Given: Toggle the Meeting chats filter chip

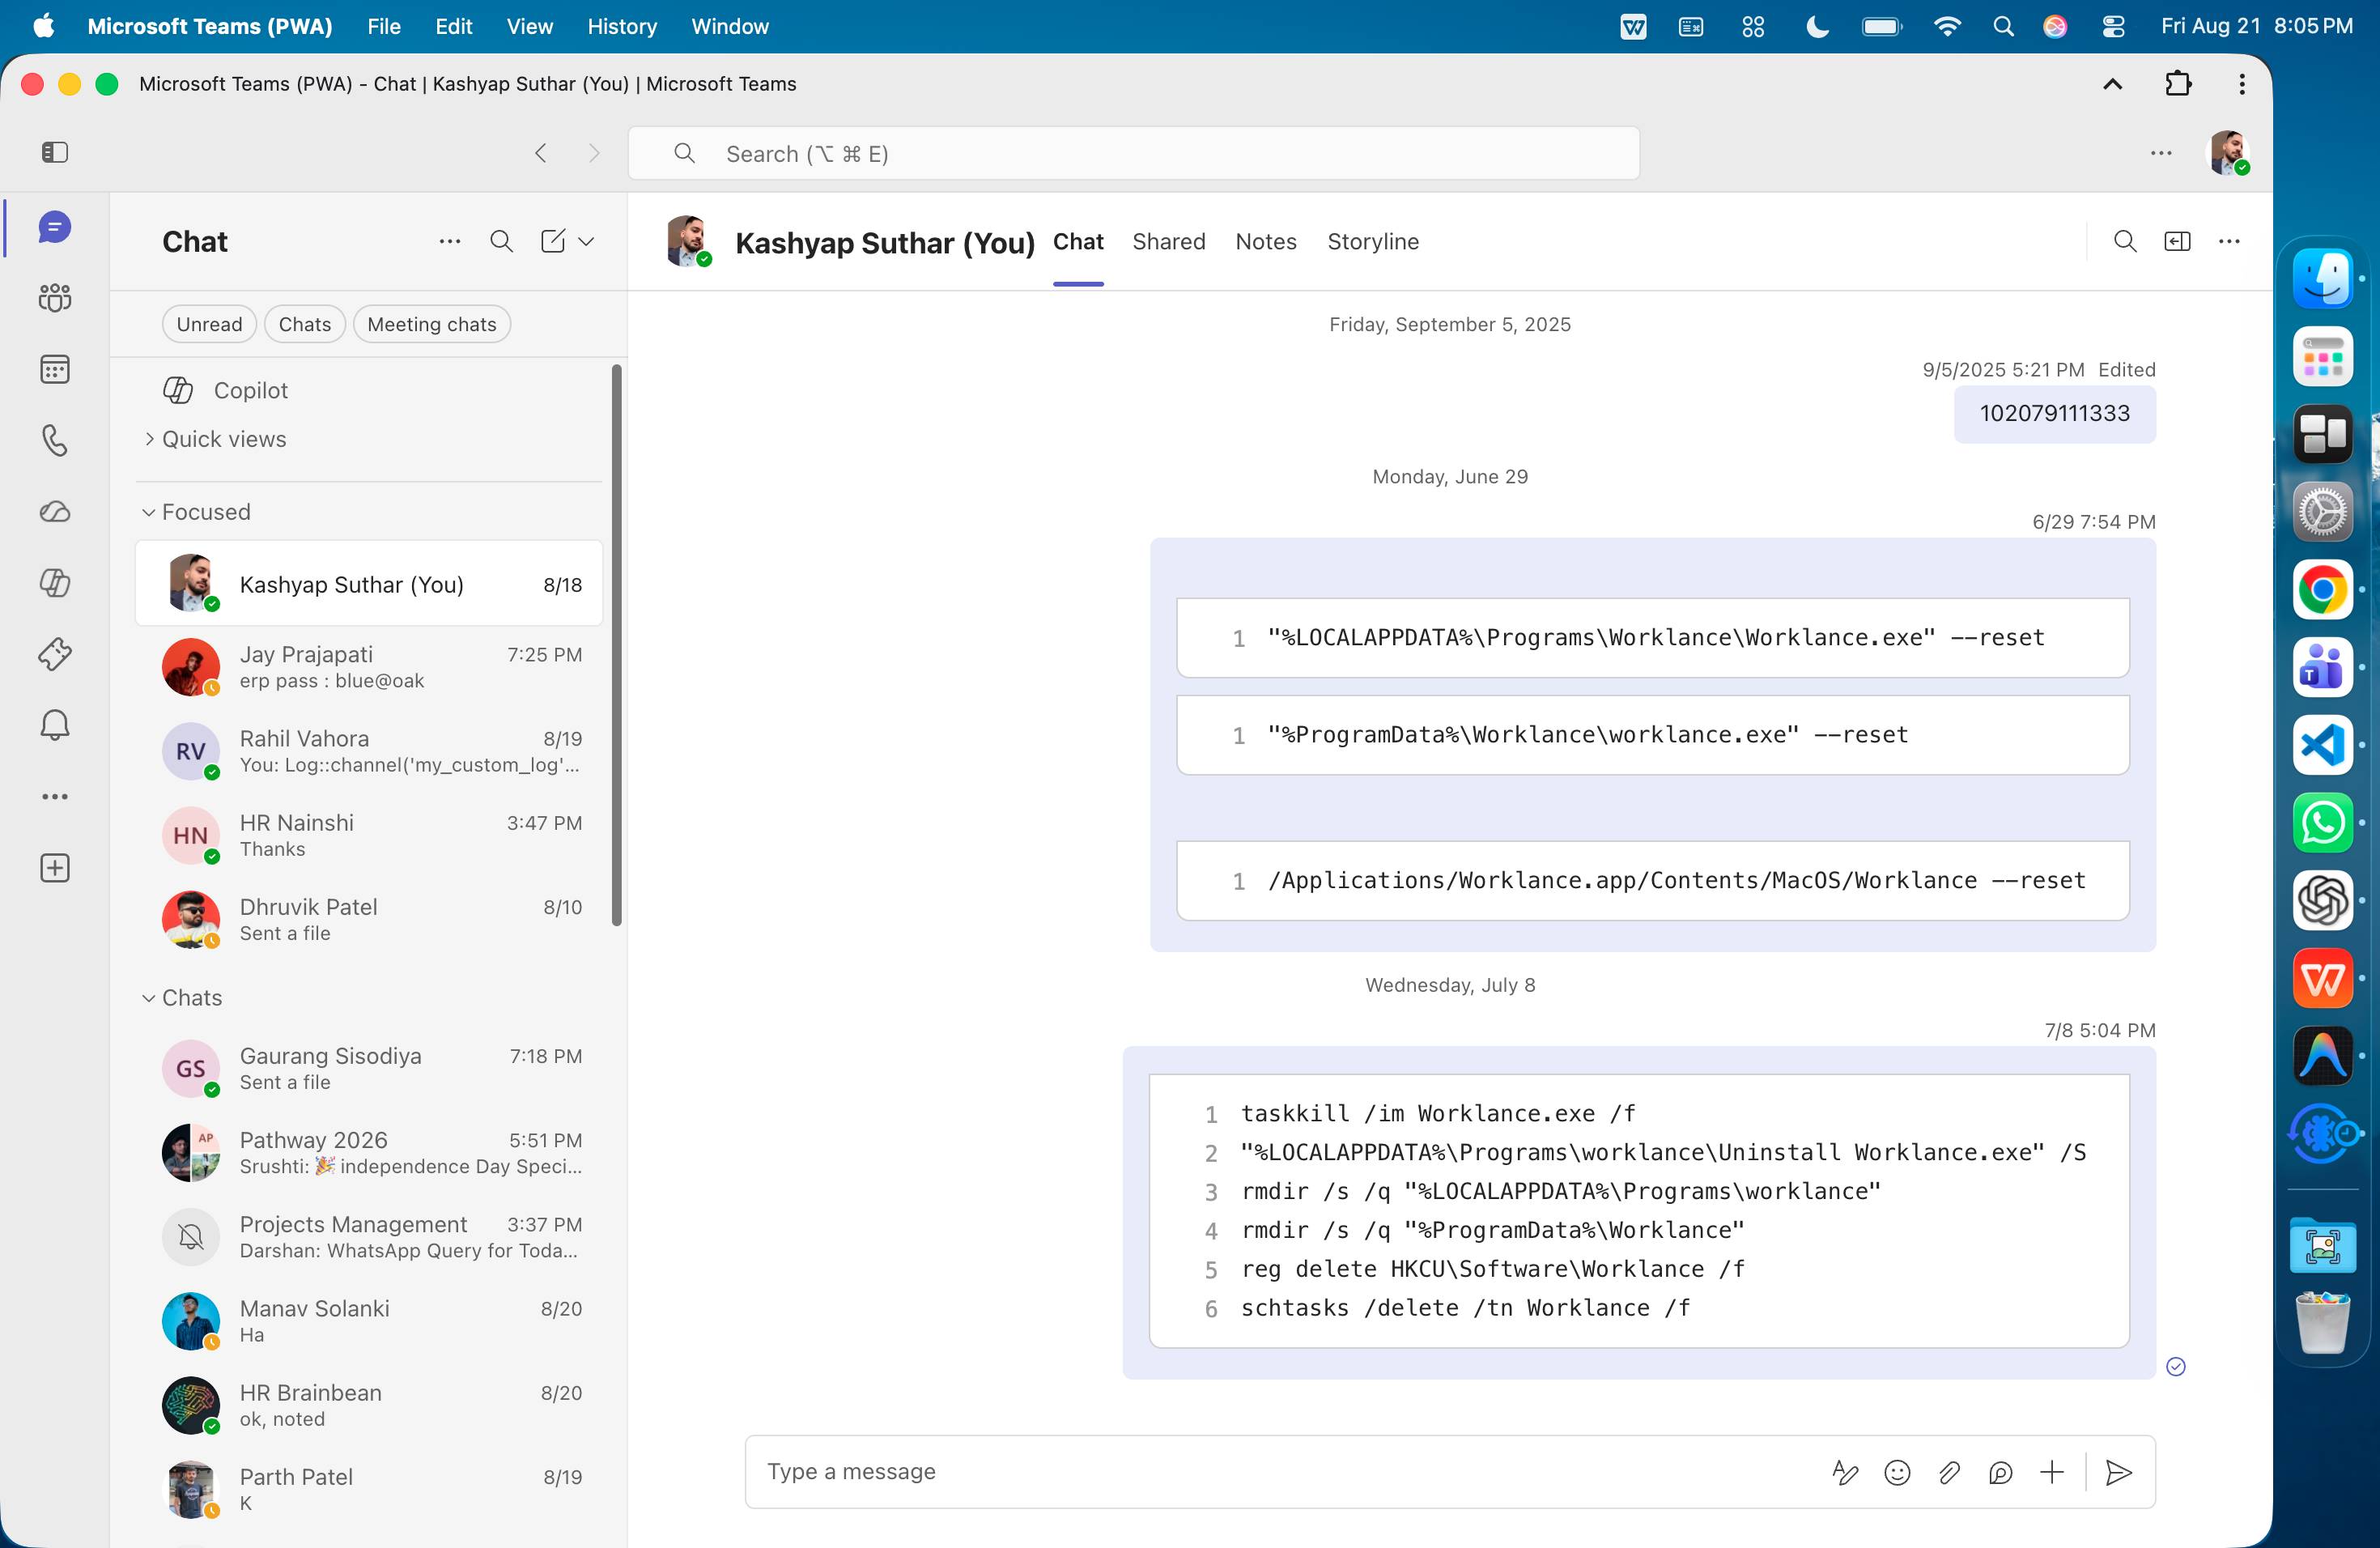Looking at the screenshot, I should point(432,324).
